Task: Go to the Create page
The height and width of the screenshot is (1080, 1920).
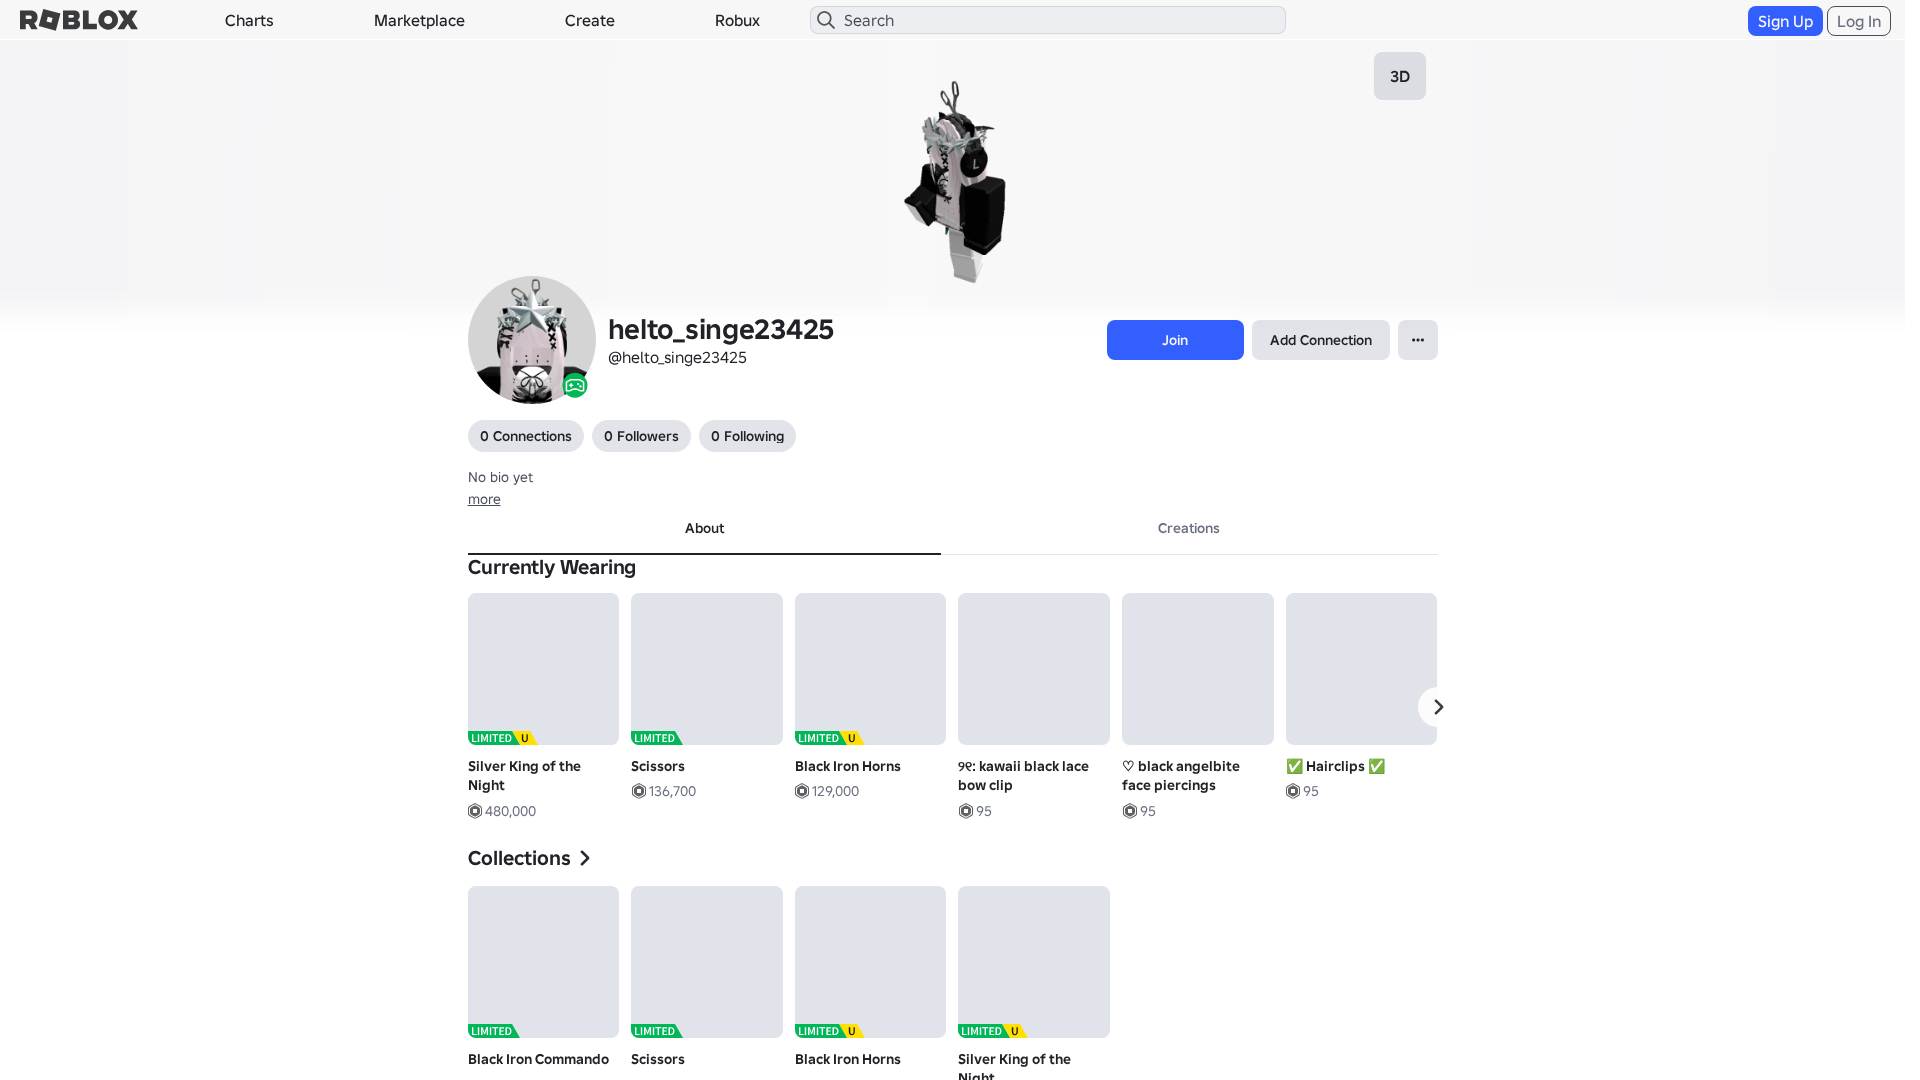Action: point(590,20)
